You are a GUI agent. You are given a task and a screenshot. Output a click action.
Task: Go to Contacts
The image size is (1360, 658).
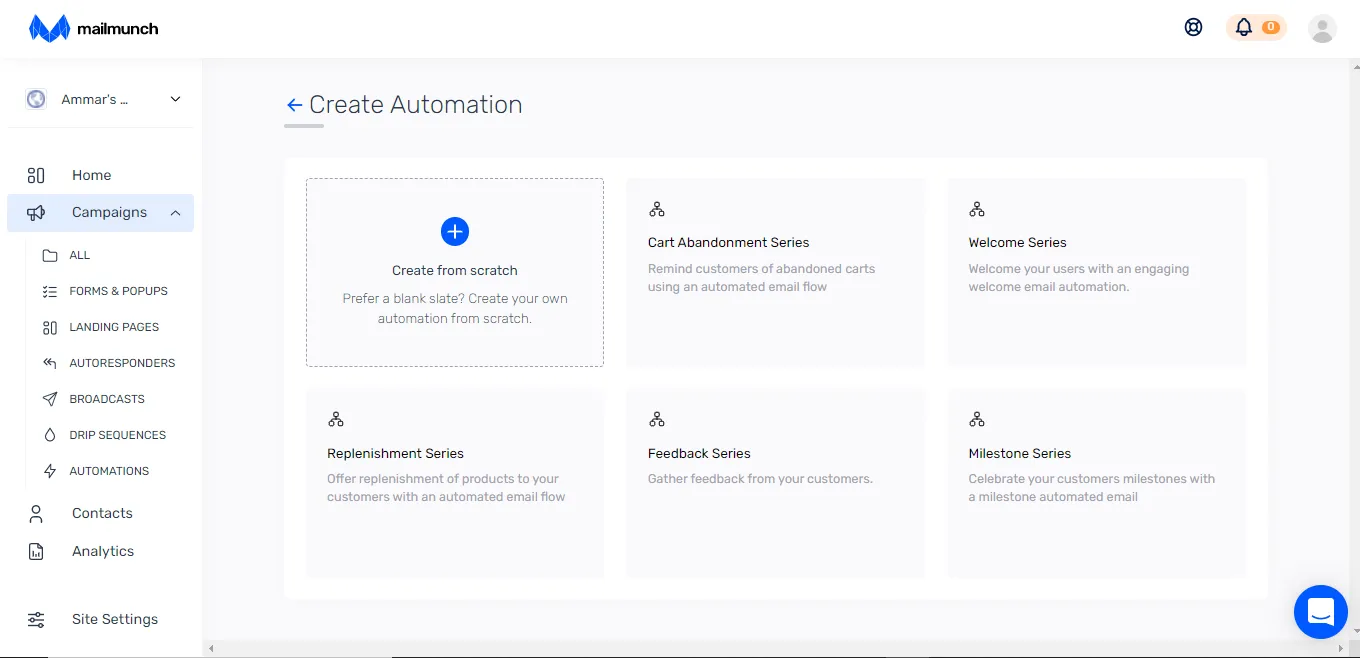point(102,513)
